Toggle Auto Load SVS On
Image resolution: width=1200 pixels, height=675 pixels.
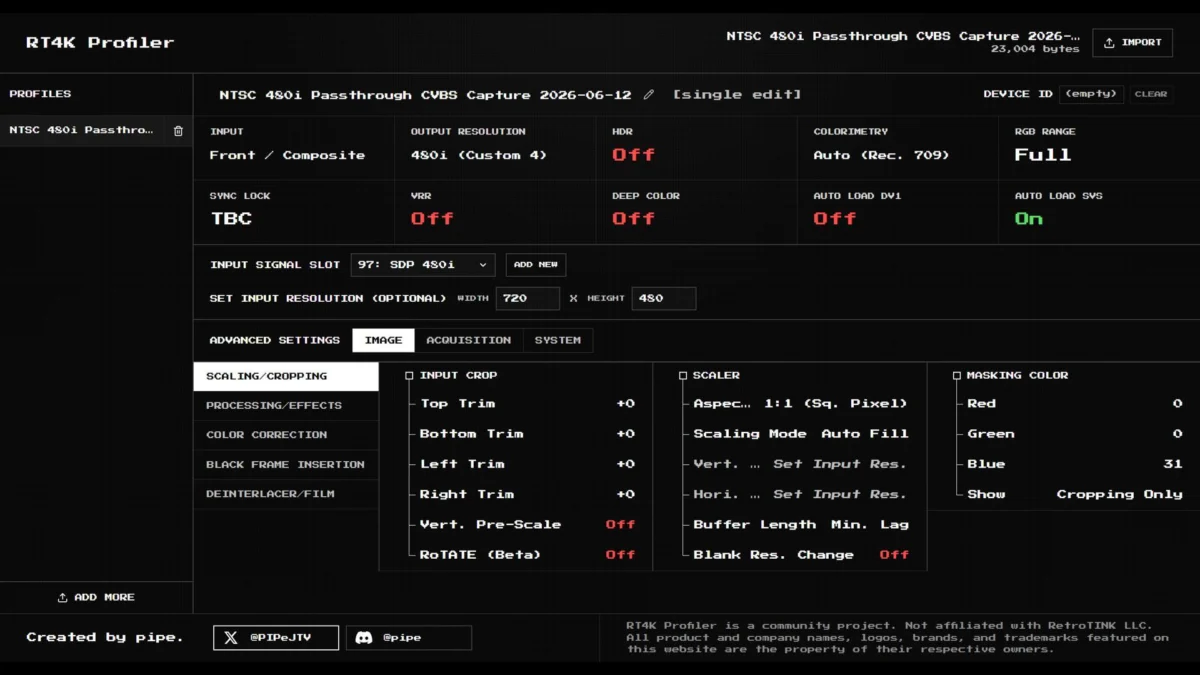pyautogui.click(x=1029, y=219)
